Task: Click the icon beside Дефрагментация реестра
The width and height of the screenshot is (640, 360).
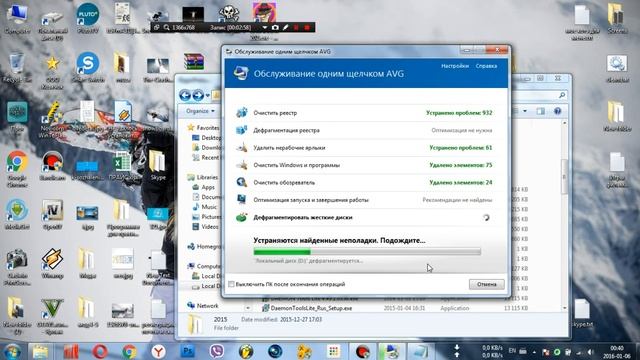Action: coord(242,130)
